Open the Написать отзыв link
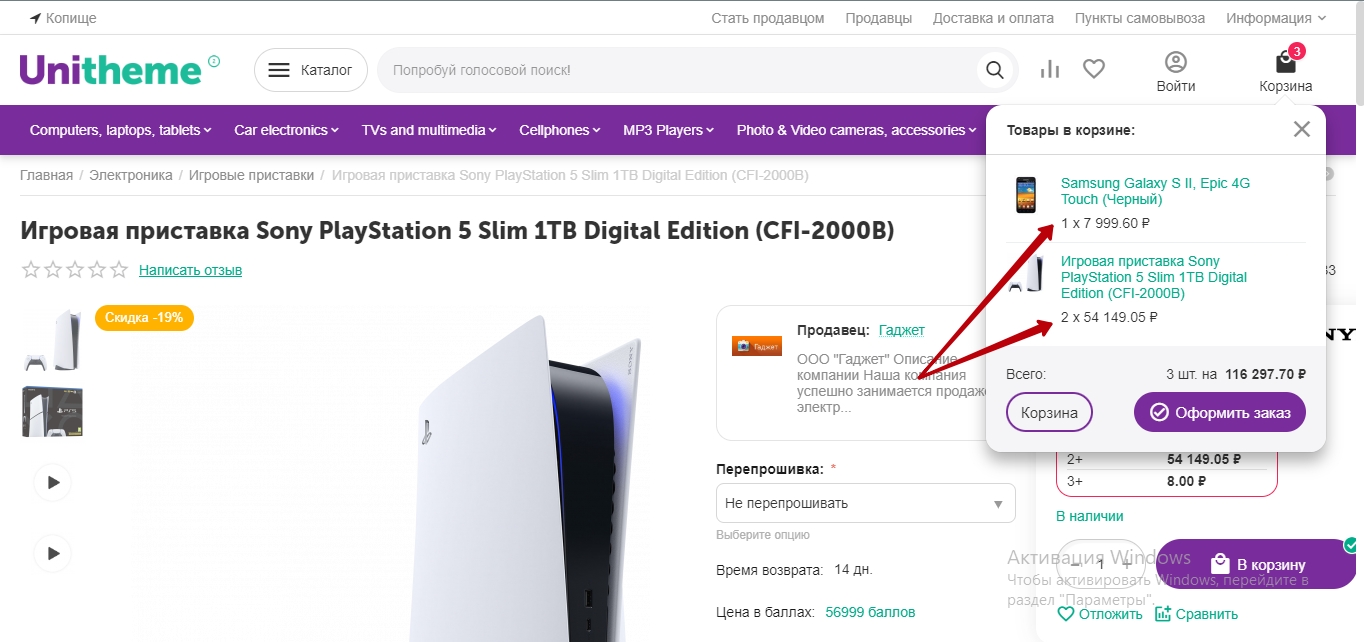The width and height of the screenshot is (1364, 642). click(190, 270)
